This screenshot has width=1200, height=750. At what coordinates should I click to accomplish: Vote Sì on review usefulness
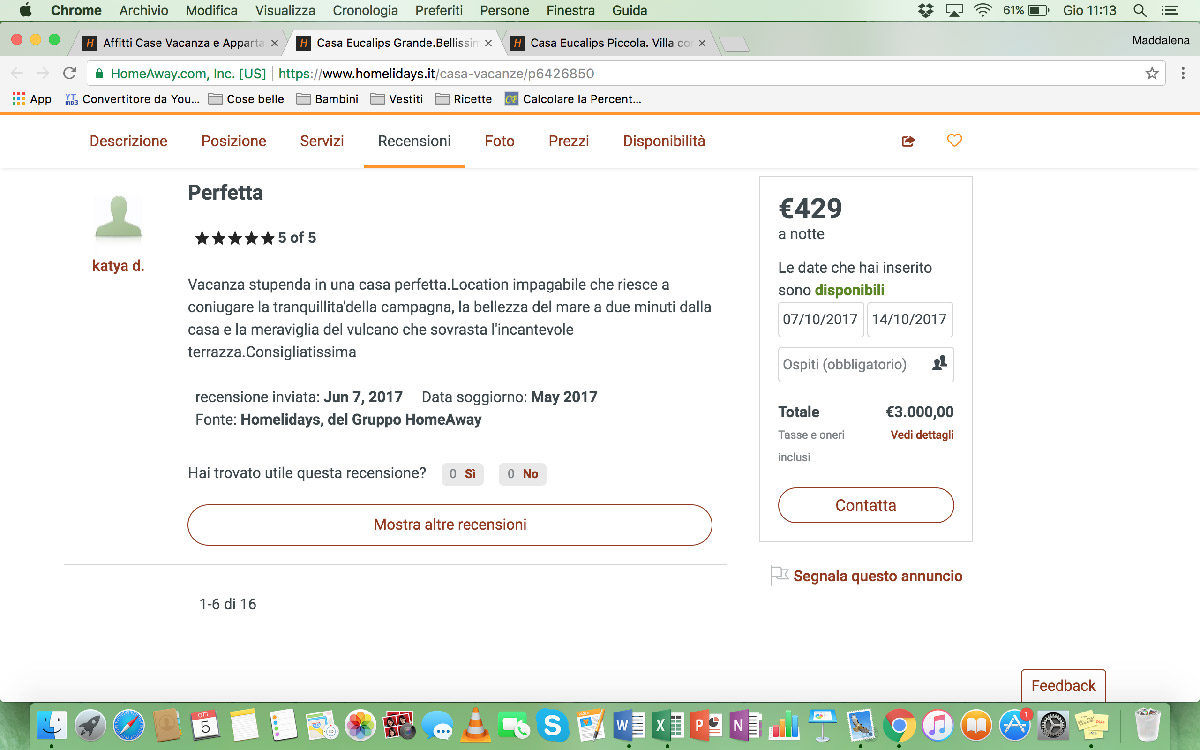463,474
